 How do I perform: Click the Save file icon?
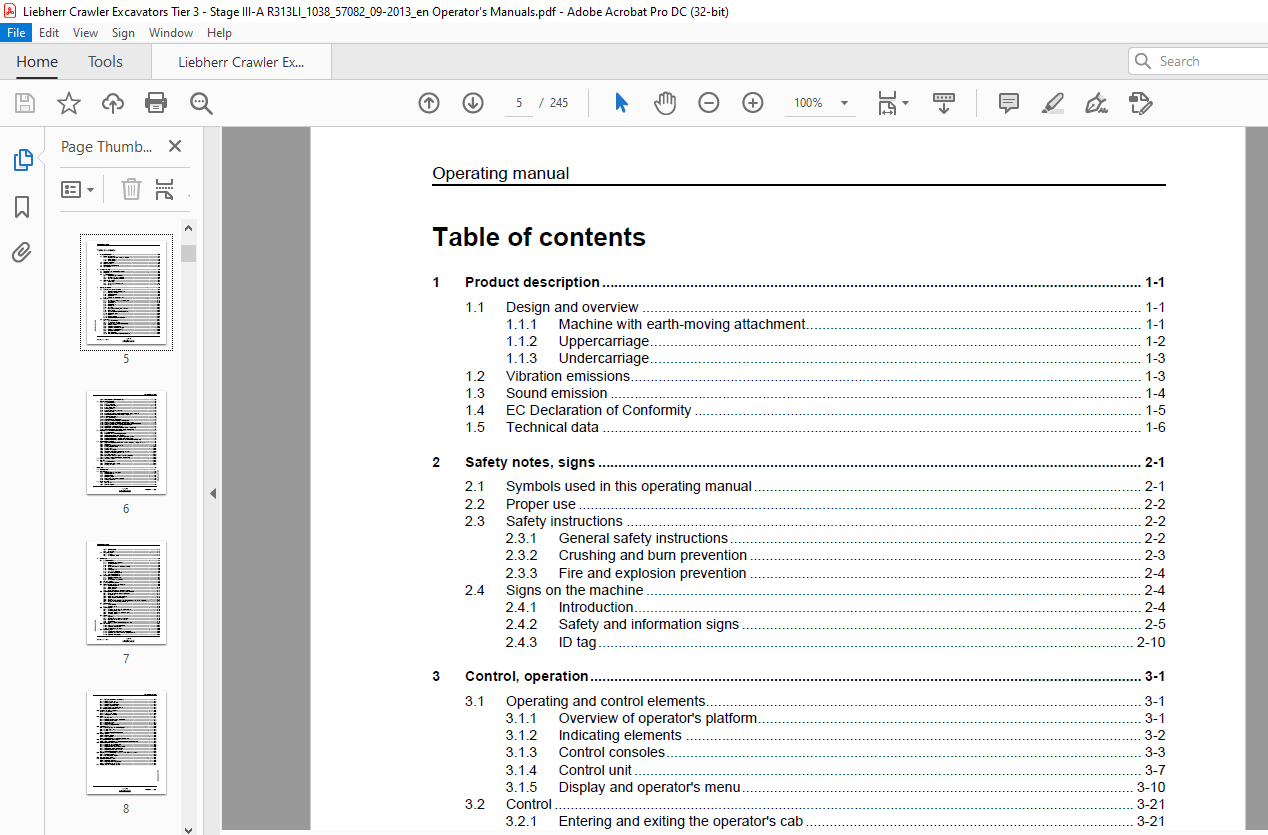point(25,103)
